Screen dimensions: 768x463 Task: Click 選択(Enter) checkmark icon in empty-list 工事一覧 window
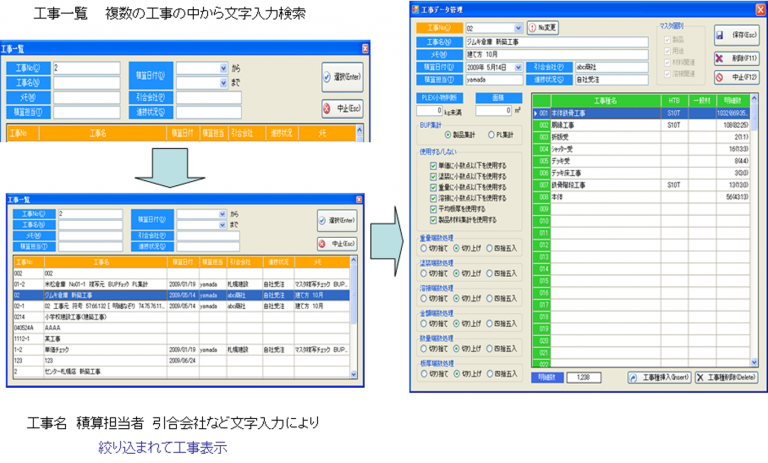[327, 77]
